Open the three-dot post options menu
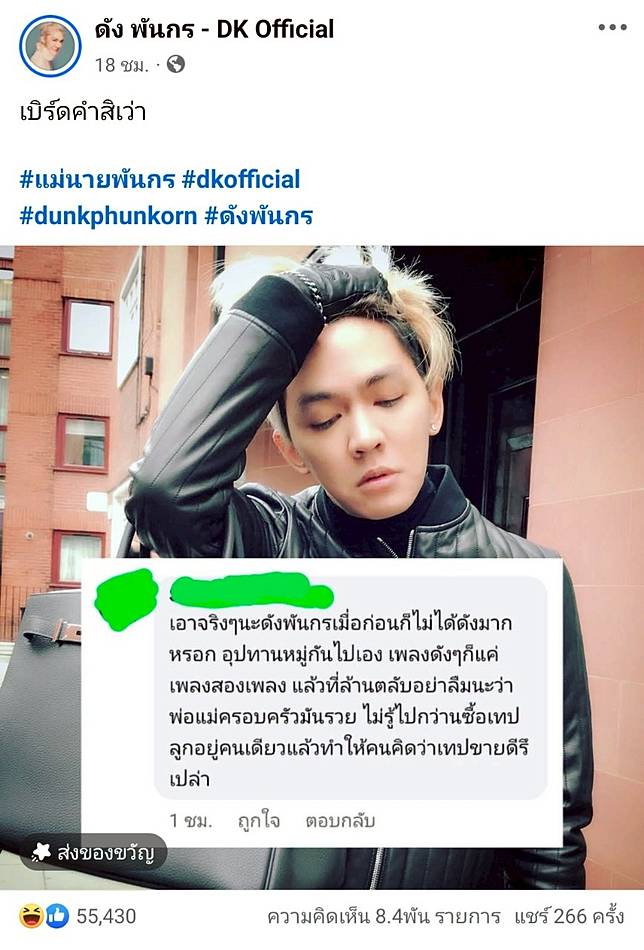The width and height of the screenshot is (644, 950). click(612, 27)
